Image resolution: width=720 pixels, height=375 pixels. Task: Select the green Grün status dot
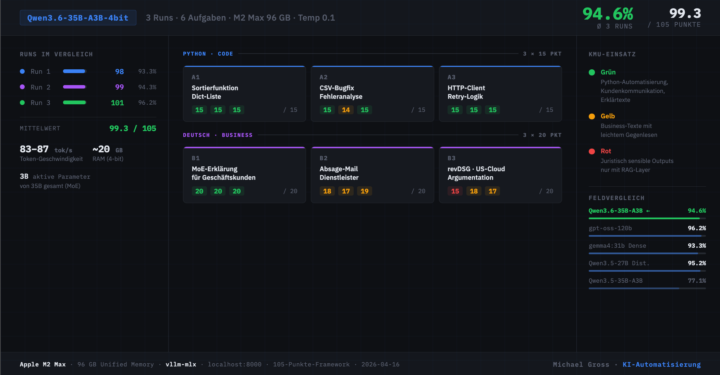pyautogui.click(x=592, y=73)
